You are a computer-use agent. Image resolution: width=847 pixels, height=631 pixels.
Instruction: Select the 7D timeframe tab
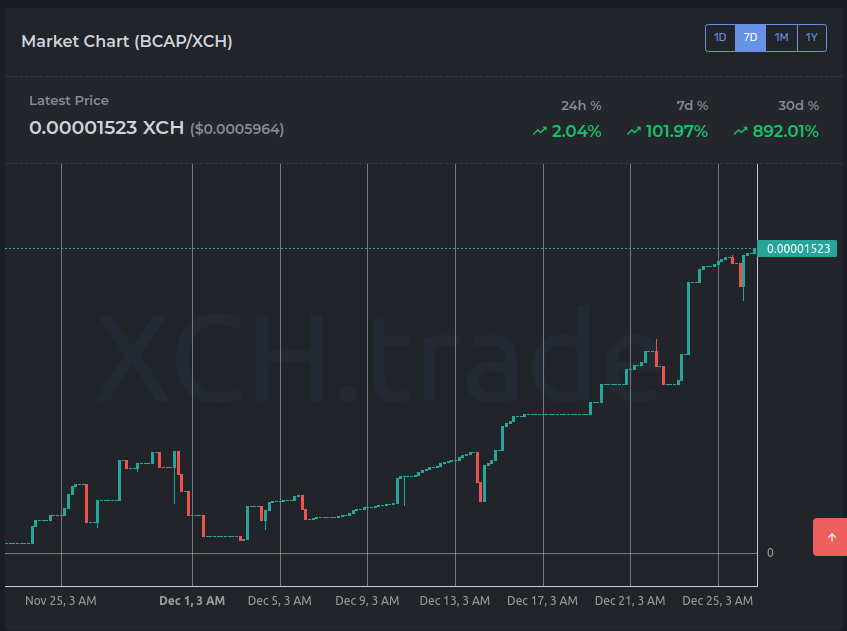[750, 37]
